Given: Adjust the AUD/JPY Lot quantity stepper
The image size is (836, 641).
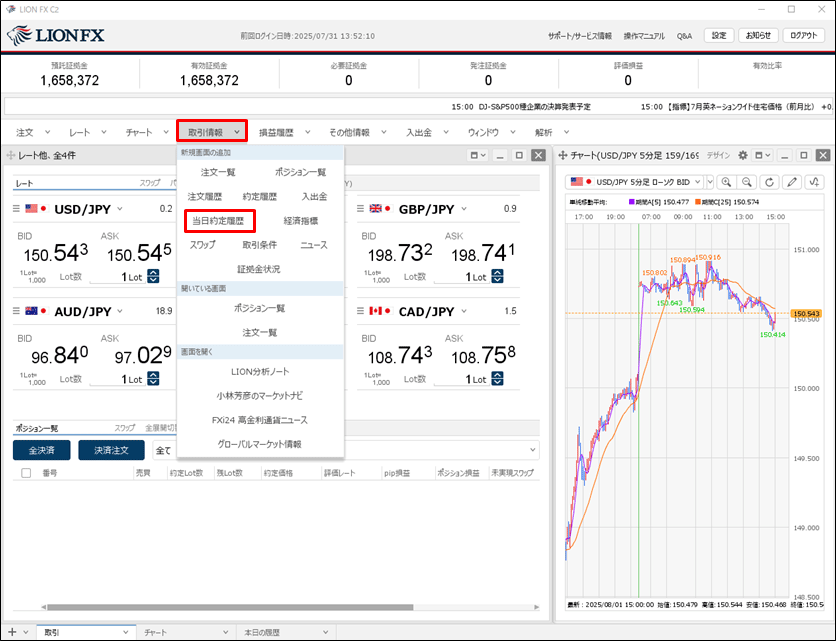Looking at the screenshot, I should pyautogui.click(x=153, y=379).
